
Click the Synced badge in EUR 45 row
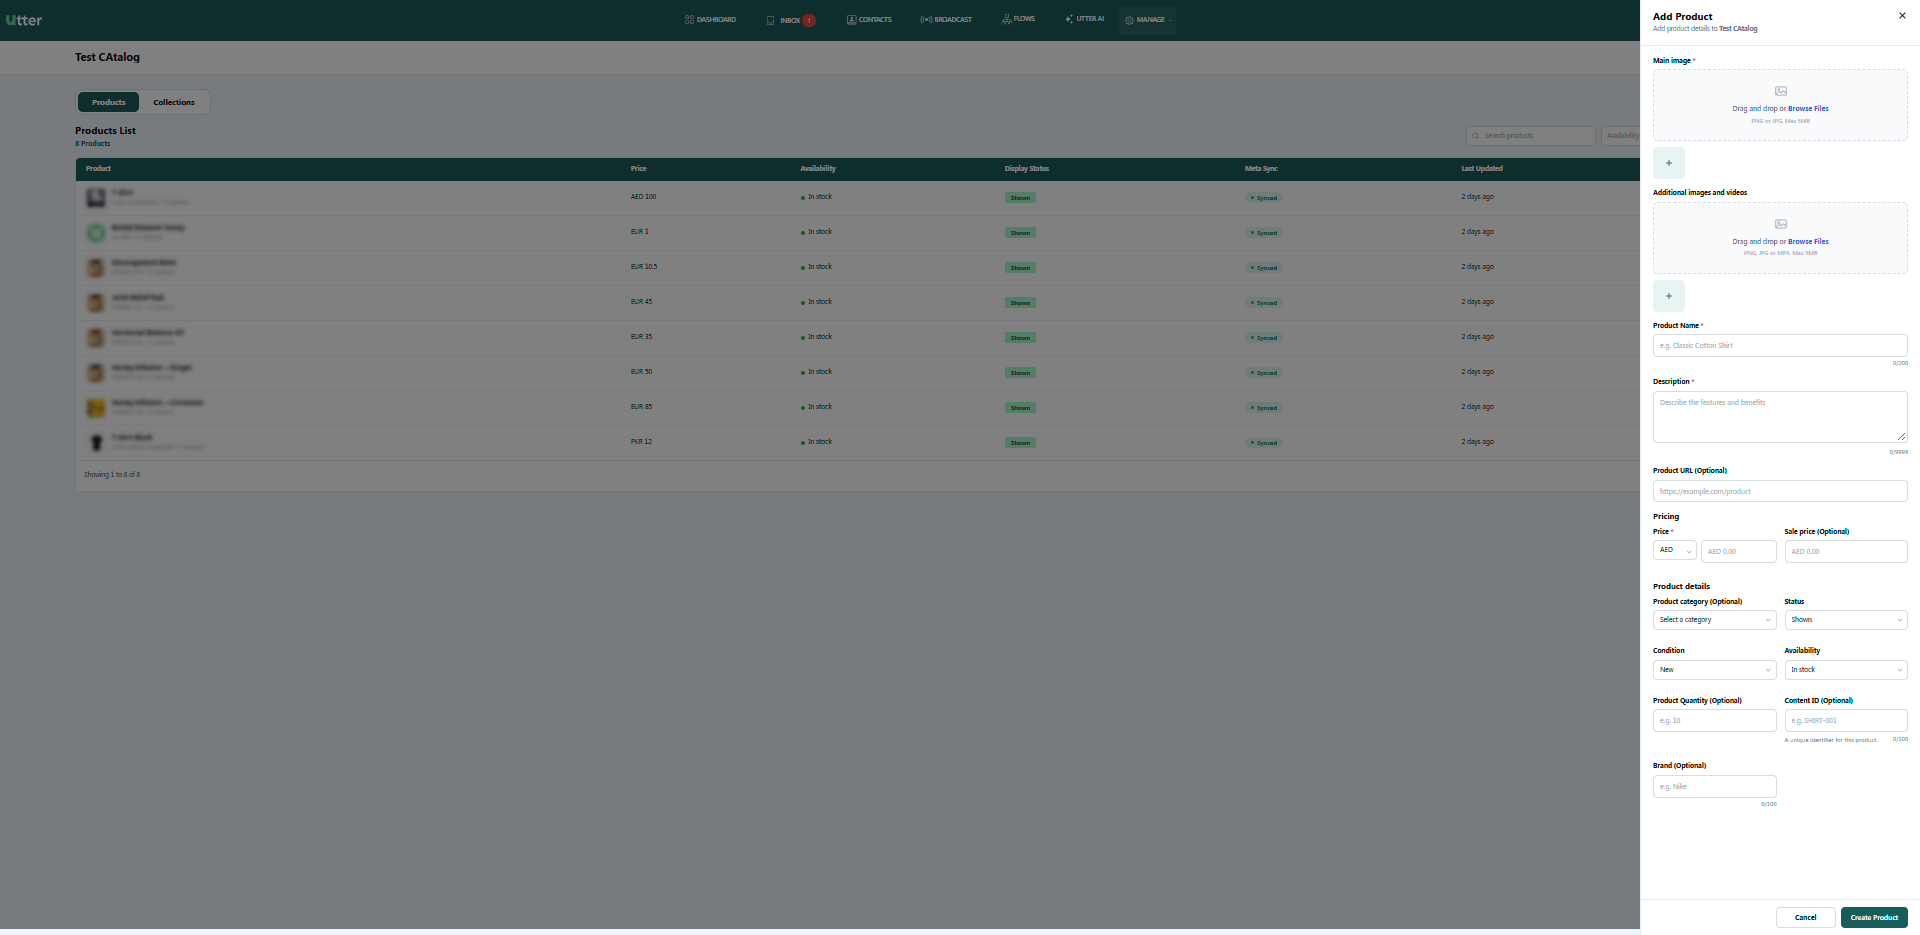[x=1263, y=303]
